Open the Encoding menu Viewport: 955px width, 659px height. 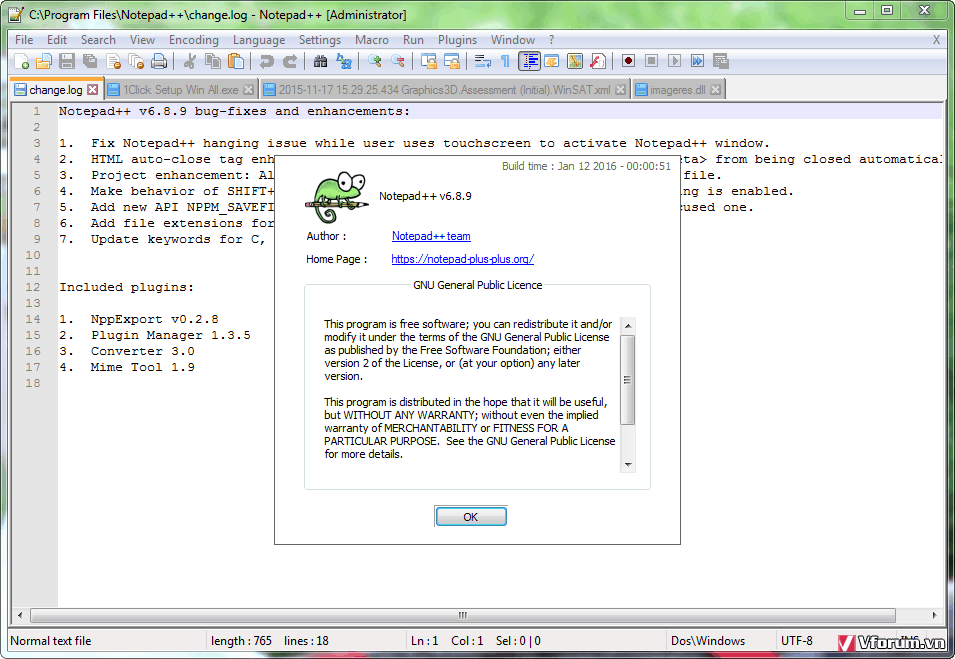(x=193, y=40)
